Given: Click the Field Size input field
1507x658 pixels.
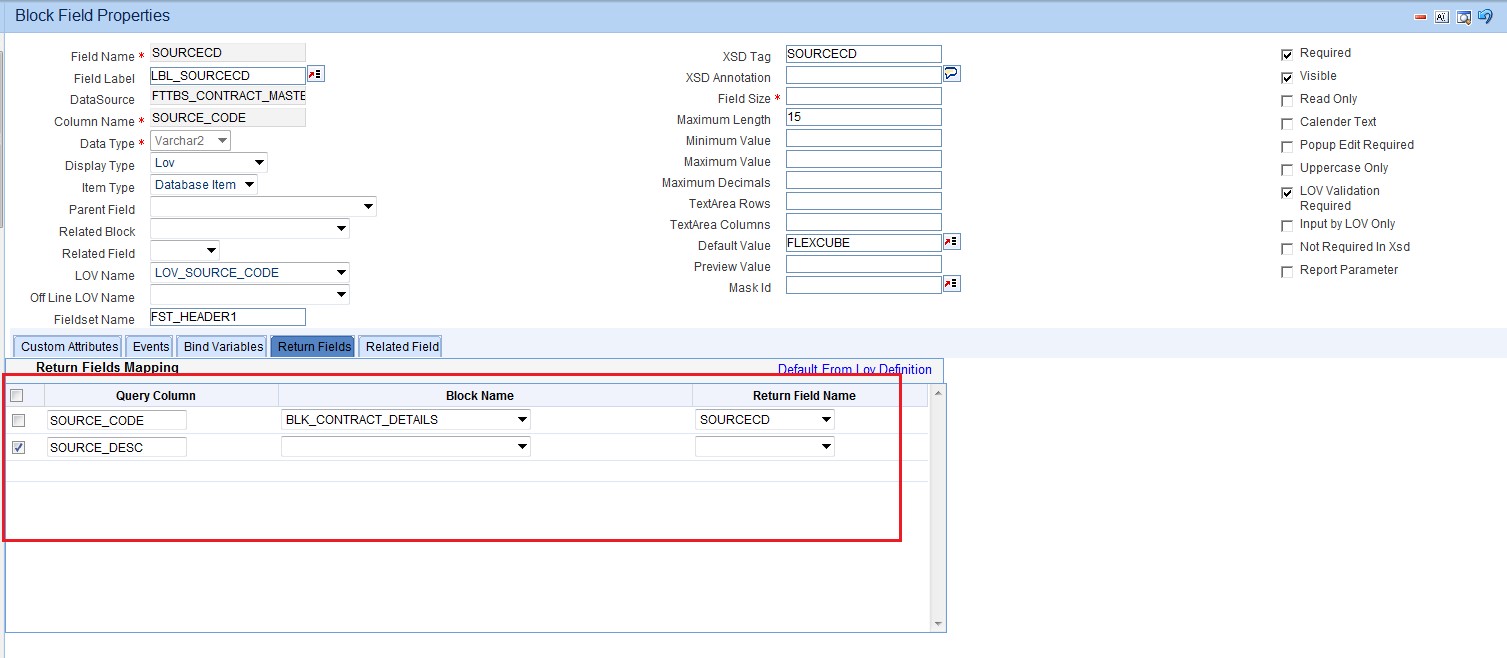Looking at the screenshot, I should click(x=864, y=96).
